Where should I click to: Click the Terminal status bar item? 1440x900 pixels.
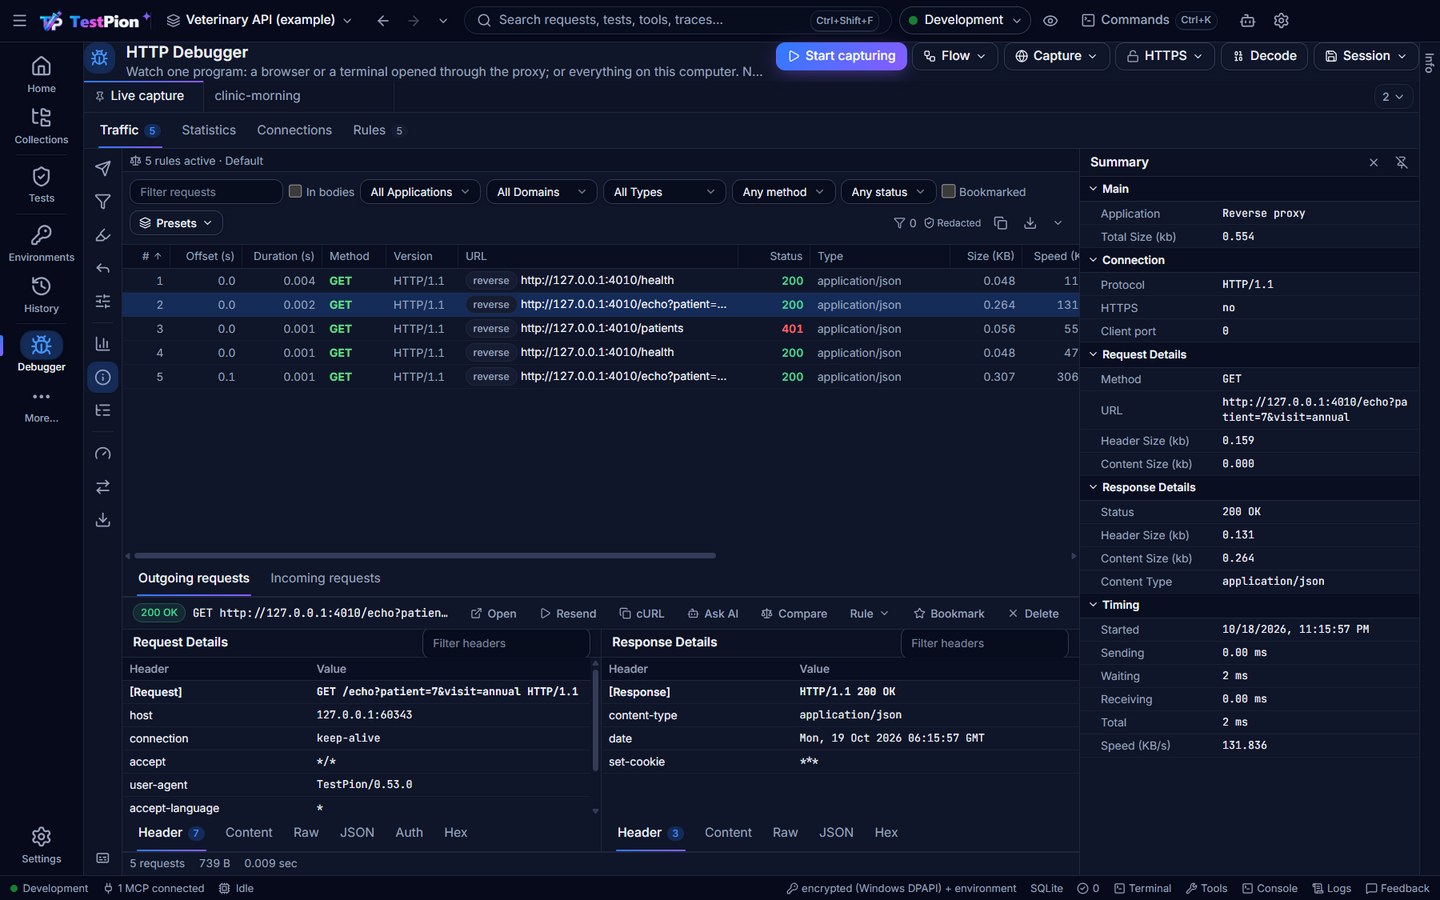click(1143, 888)
